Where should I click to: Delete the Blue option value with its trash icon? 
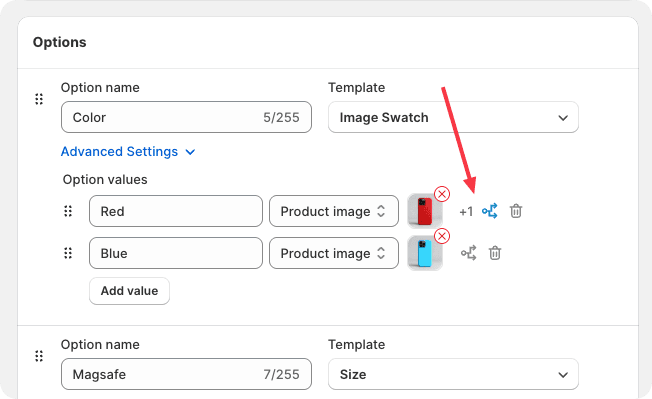point(495,253)
